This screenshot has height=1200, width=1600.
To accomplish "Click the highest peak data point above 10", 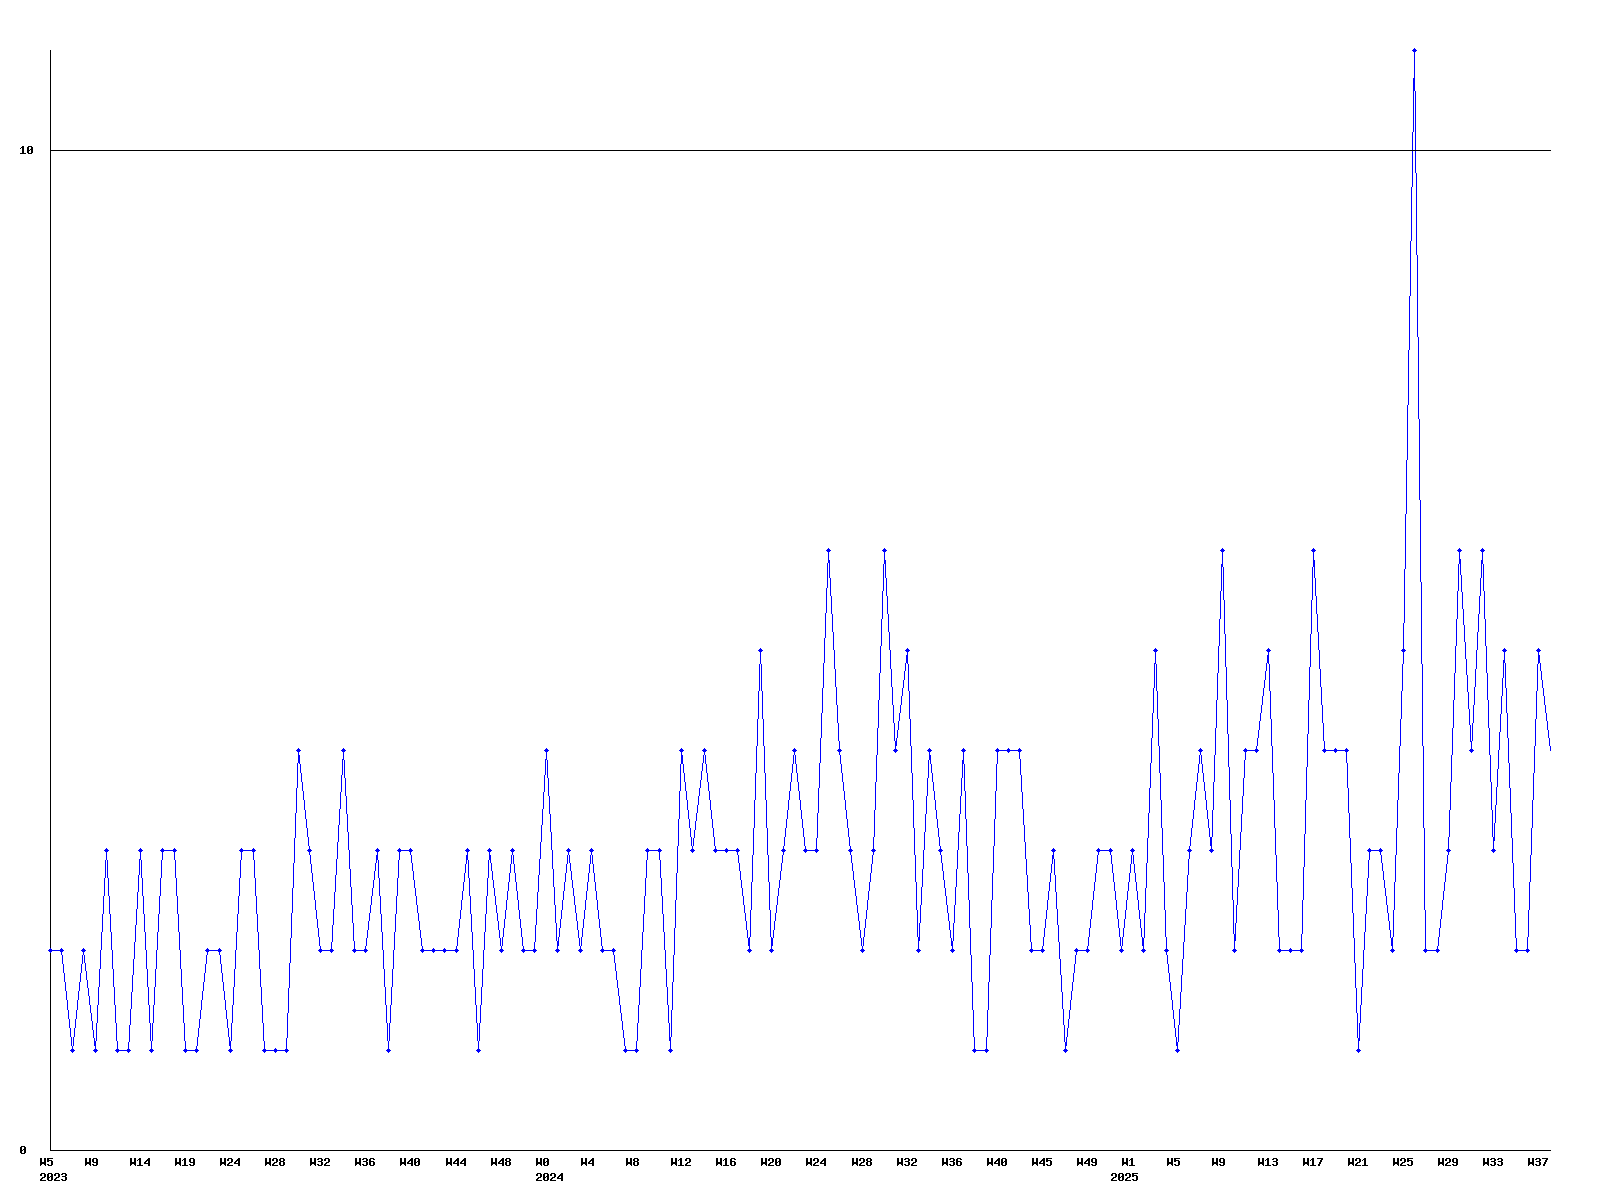I will tap(1414, 50).
